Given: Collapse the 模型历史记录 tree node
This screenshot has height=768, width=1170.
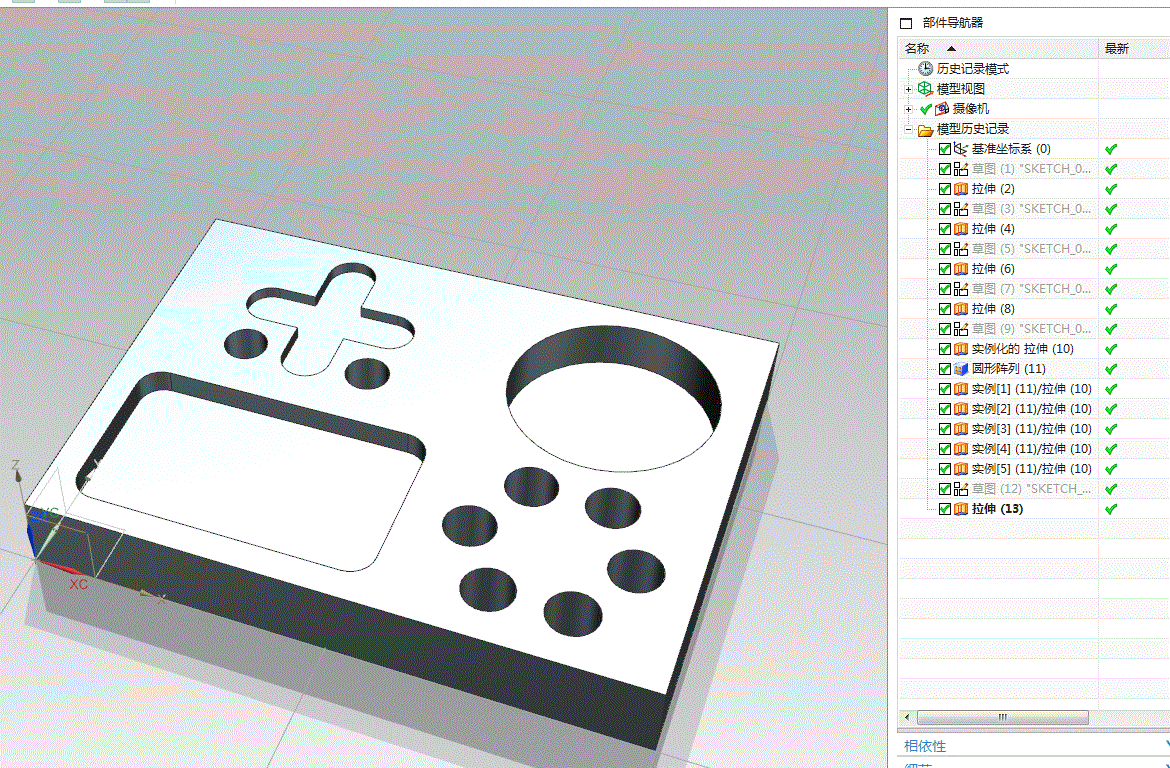Looking at the screenshot, I should (908, 129).
